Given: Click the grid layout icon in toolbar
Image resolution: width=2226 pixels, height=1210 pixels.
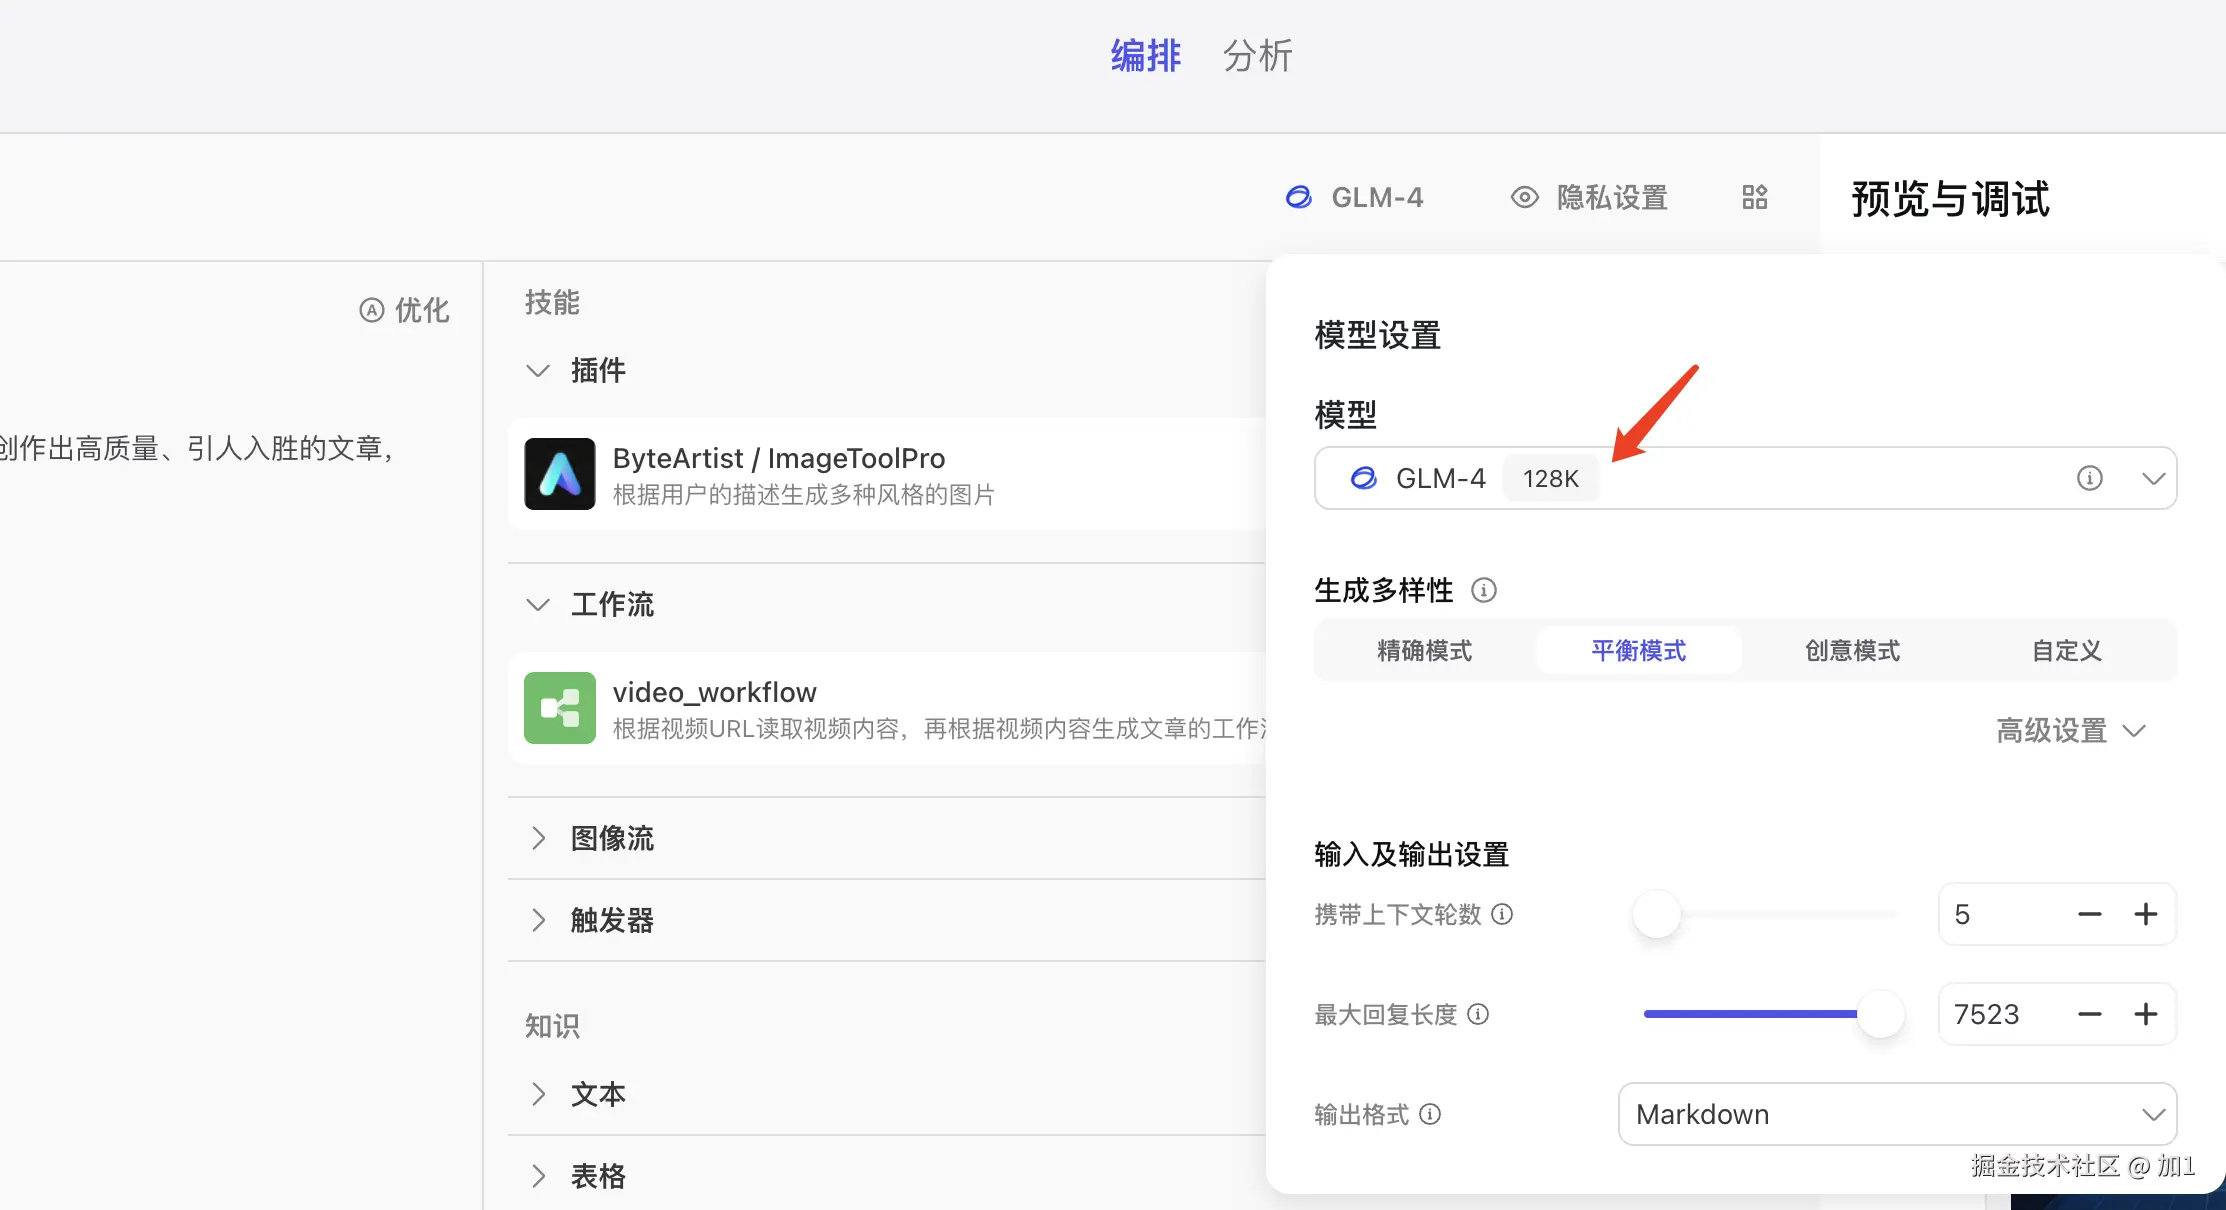Looking at the screenshot, I should point(1754,197).
